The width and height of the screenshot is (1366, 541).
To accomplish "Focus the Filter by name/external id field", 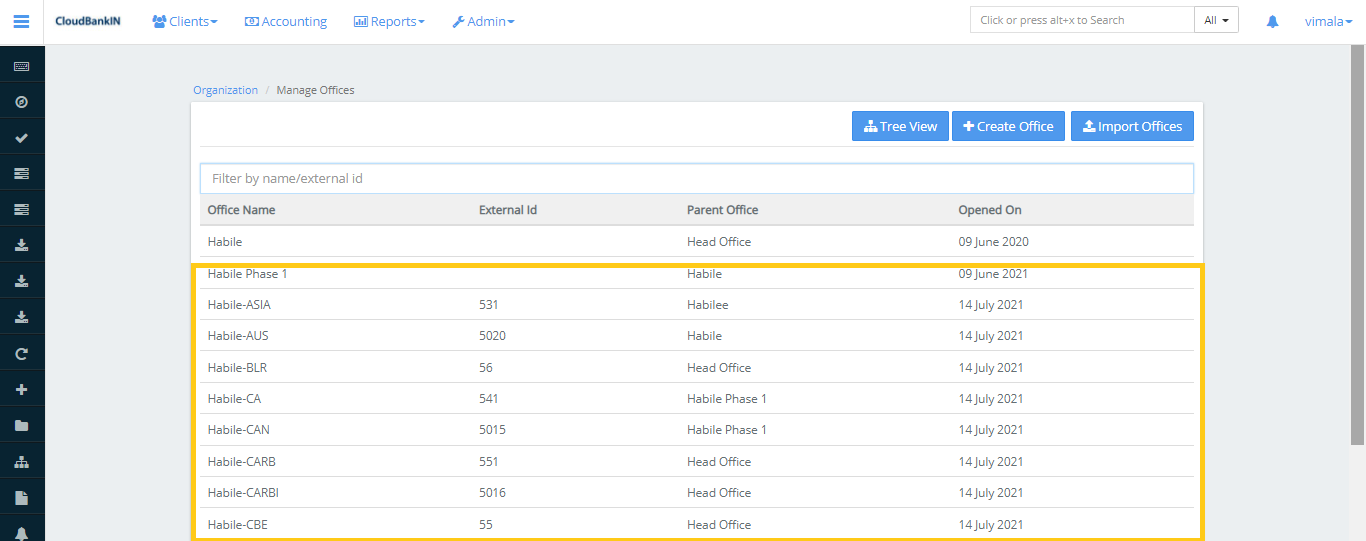I will [696, 178].
